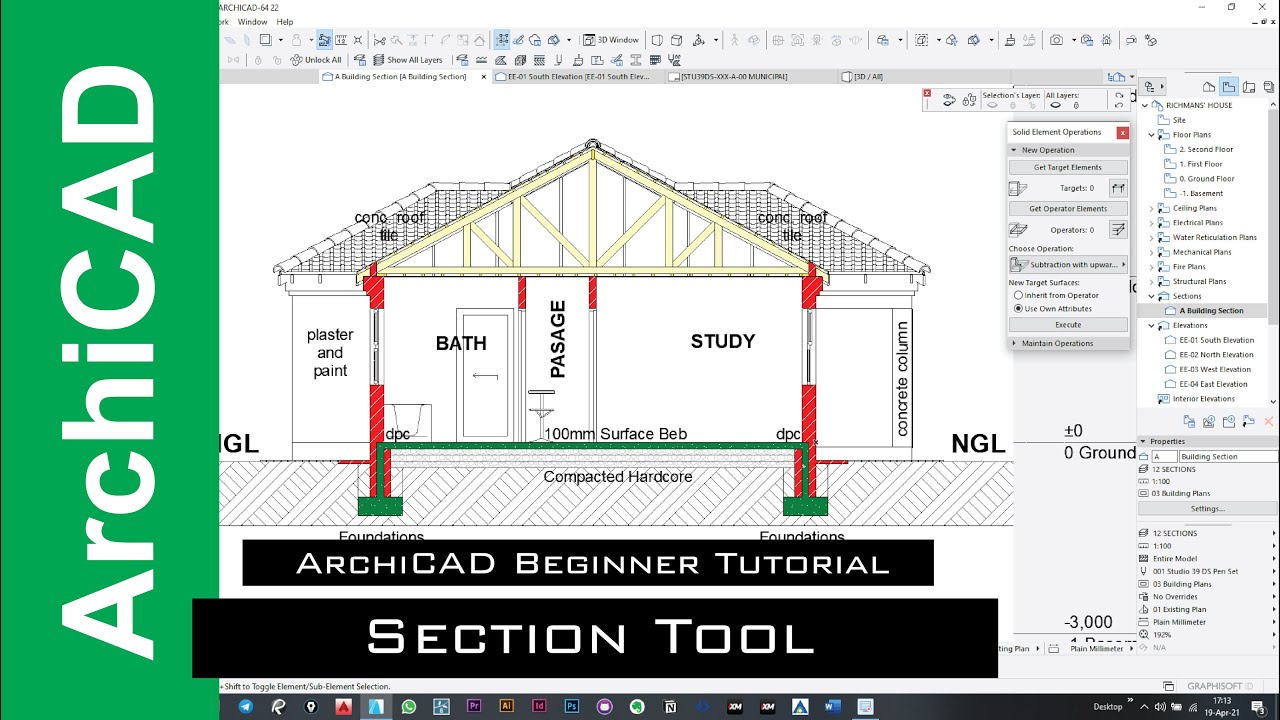Toggle All Layers visibility eye icon

(x=1055, y=105)
